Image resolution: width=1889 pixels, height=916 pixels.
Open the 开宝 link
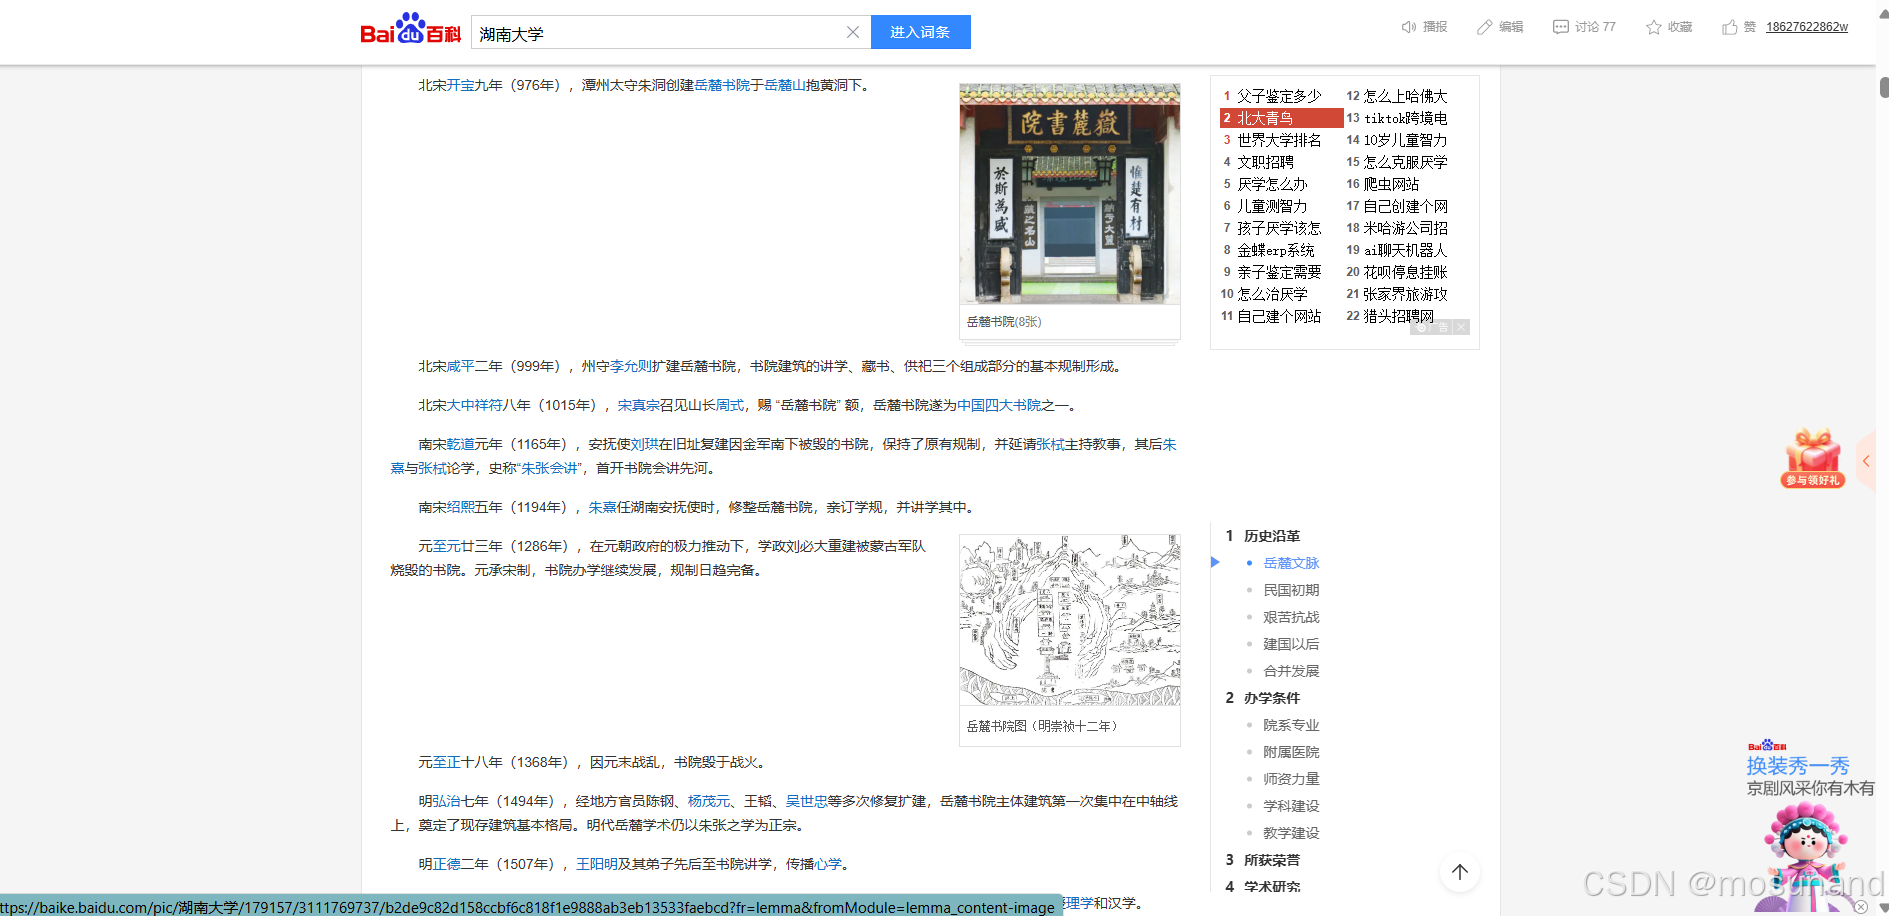(x=460, y=86)
